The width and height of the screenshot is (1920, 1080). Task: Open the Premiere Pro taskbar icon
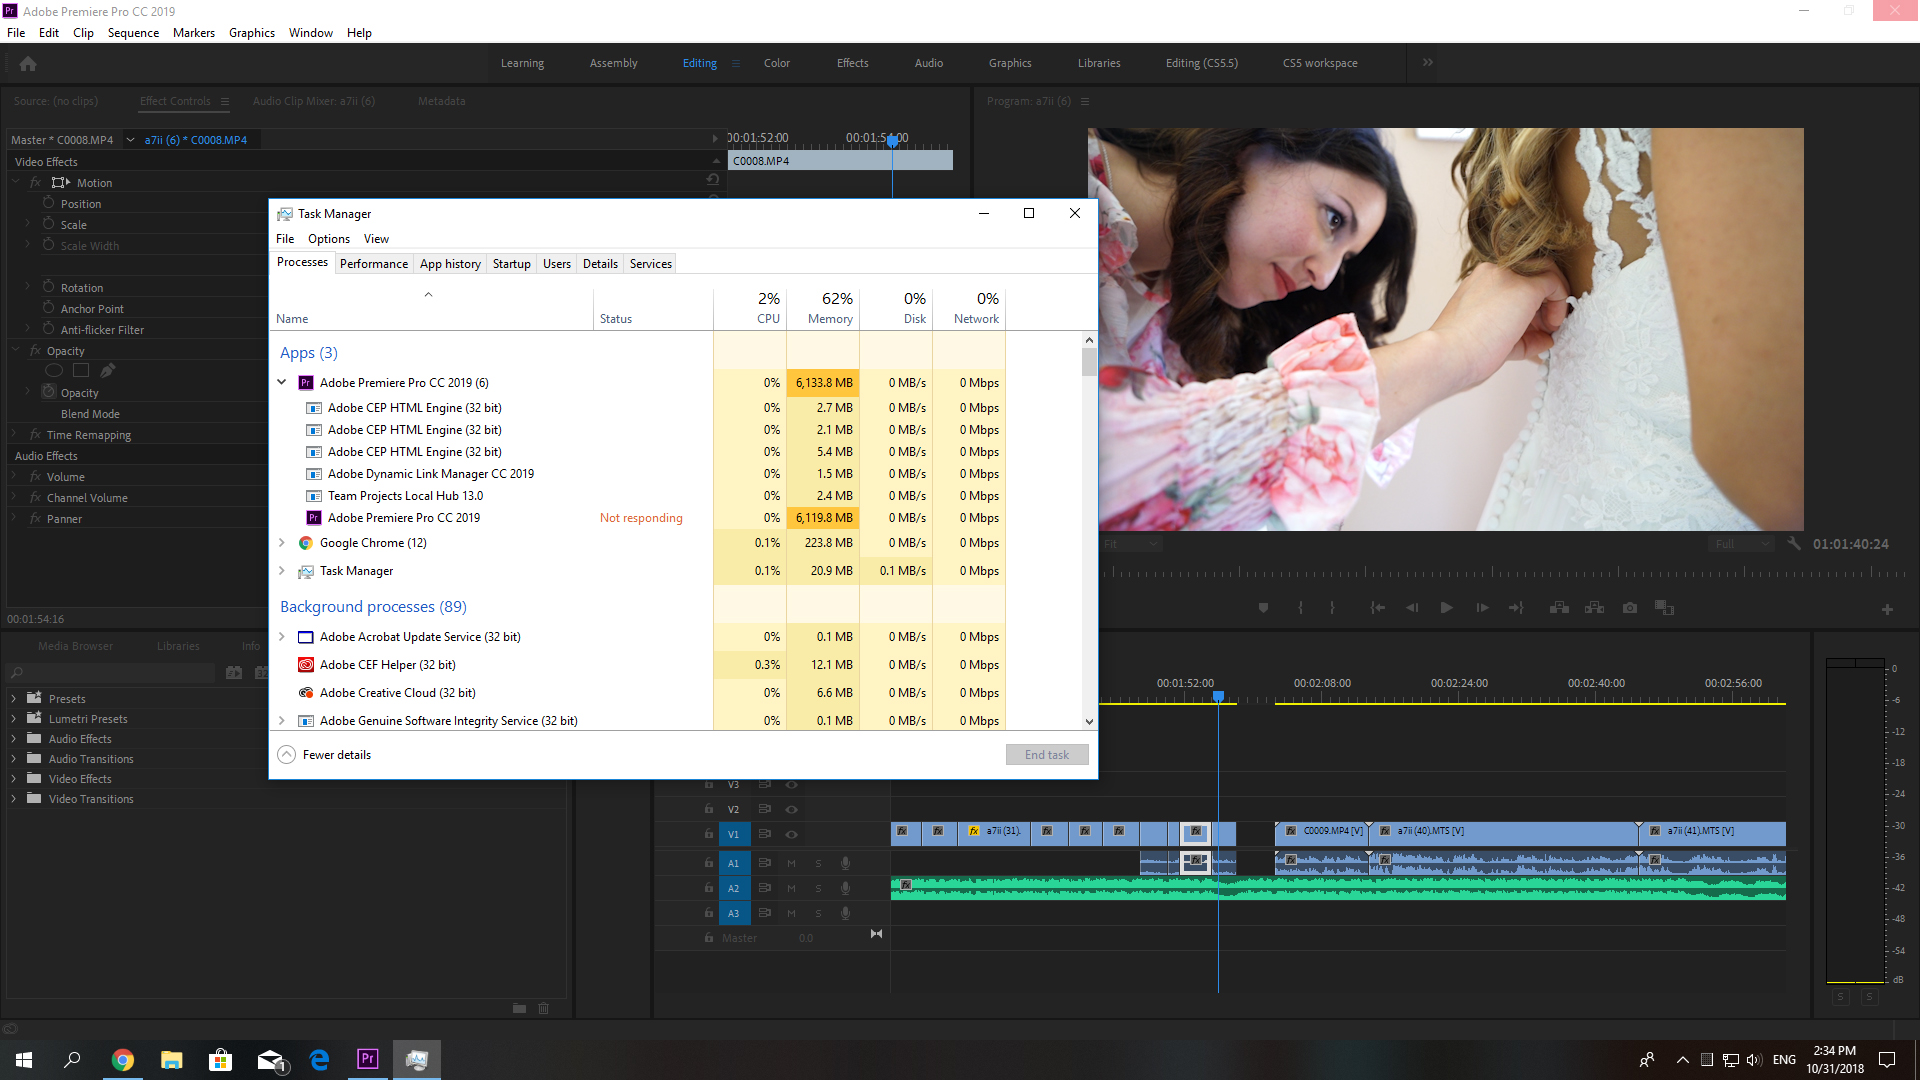(368, 1059)
